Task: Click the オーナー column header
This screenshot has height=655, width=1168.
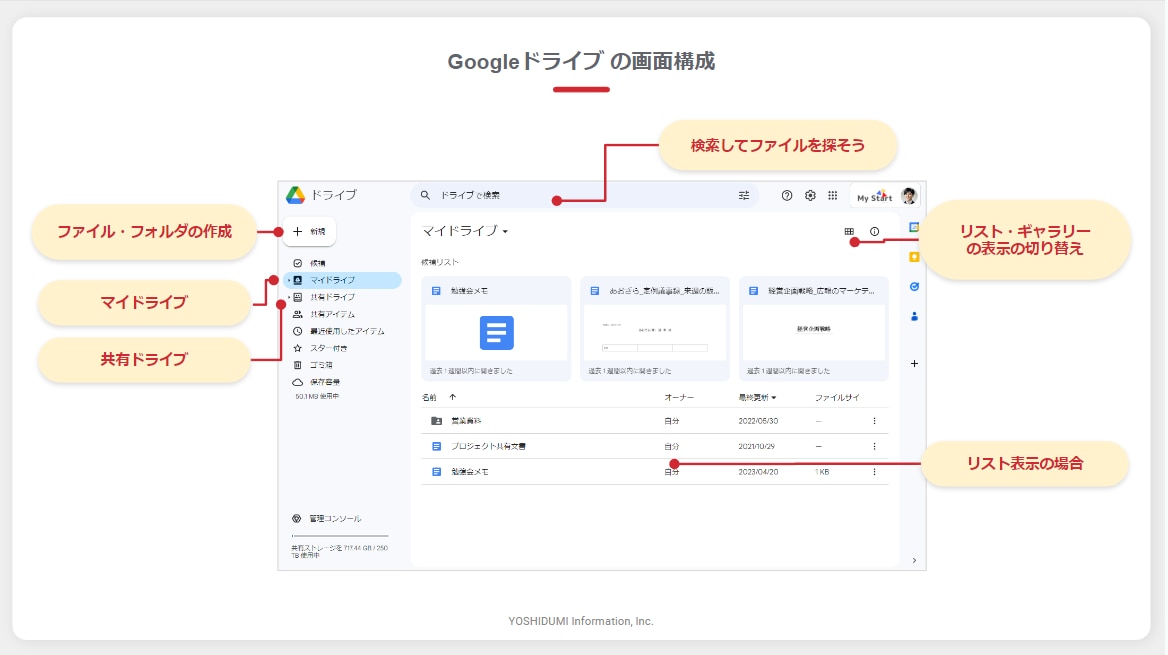Action: (x=679, y=398)
